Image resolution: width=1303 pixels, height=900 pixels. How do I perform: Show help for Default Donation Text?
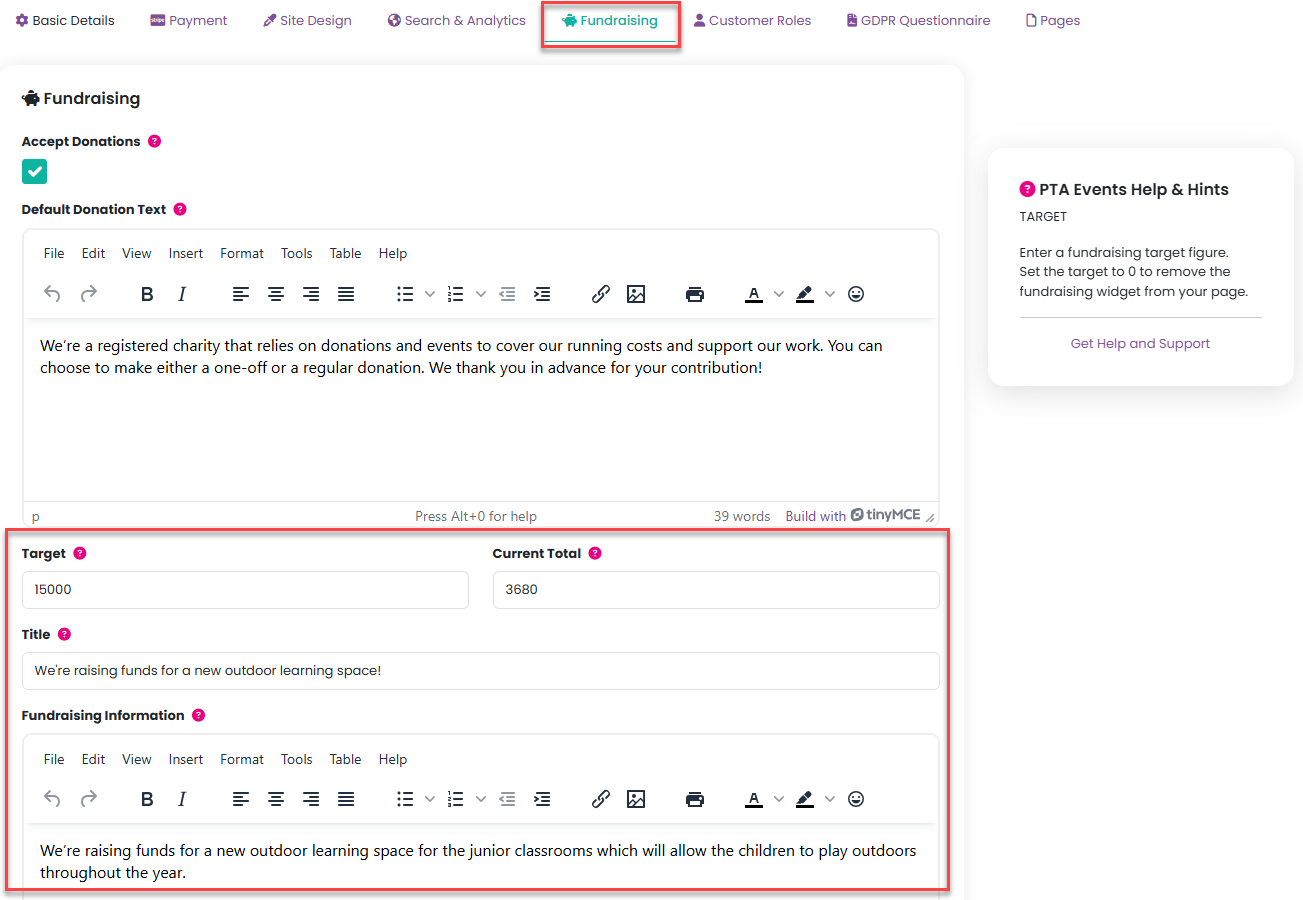tap(180, 209)
